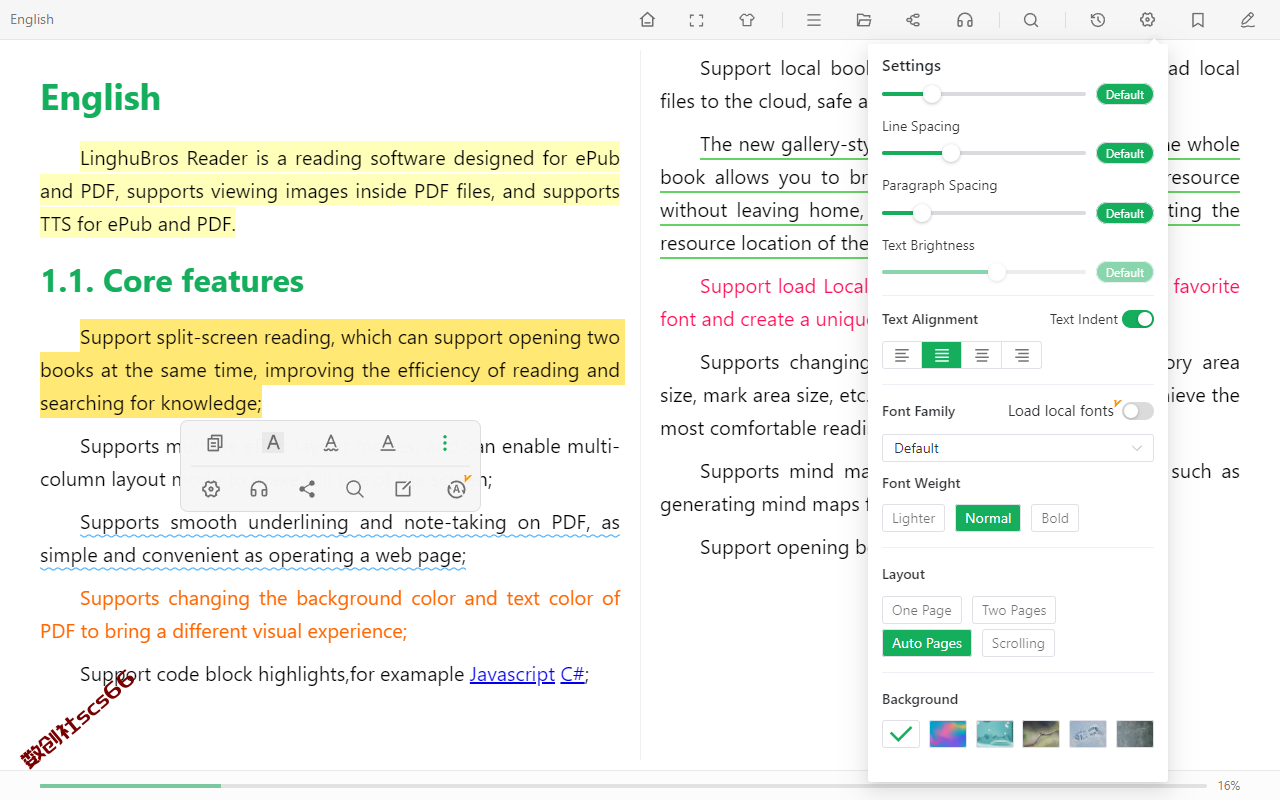1280x800 pixels.
Task: Open the C# link
Action: 572,674
